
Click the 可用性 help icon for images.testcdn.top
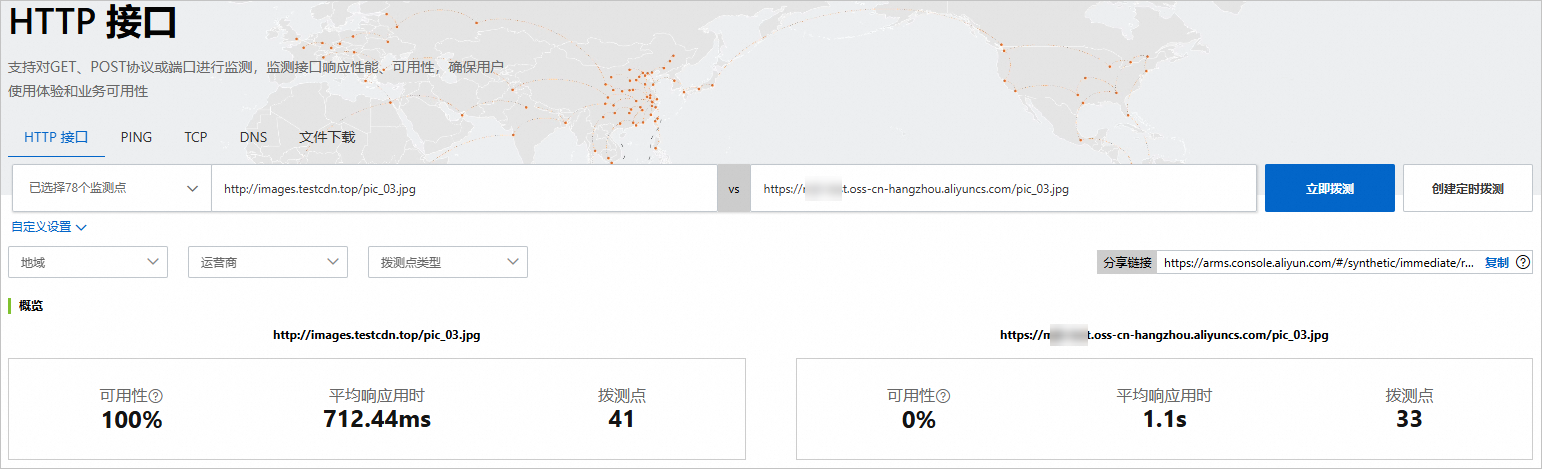(x=155, y=396)
